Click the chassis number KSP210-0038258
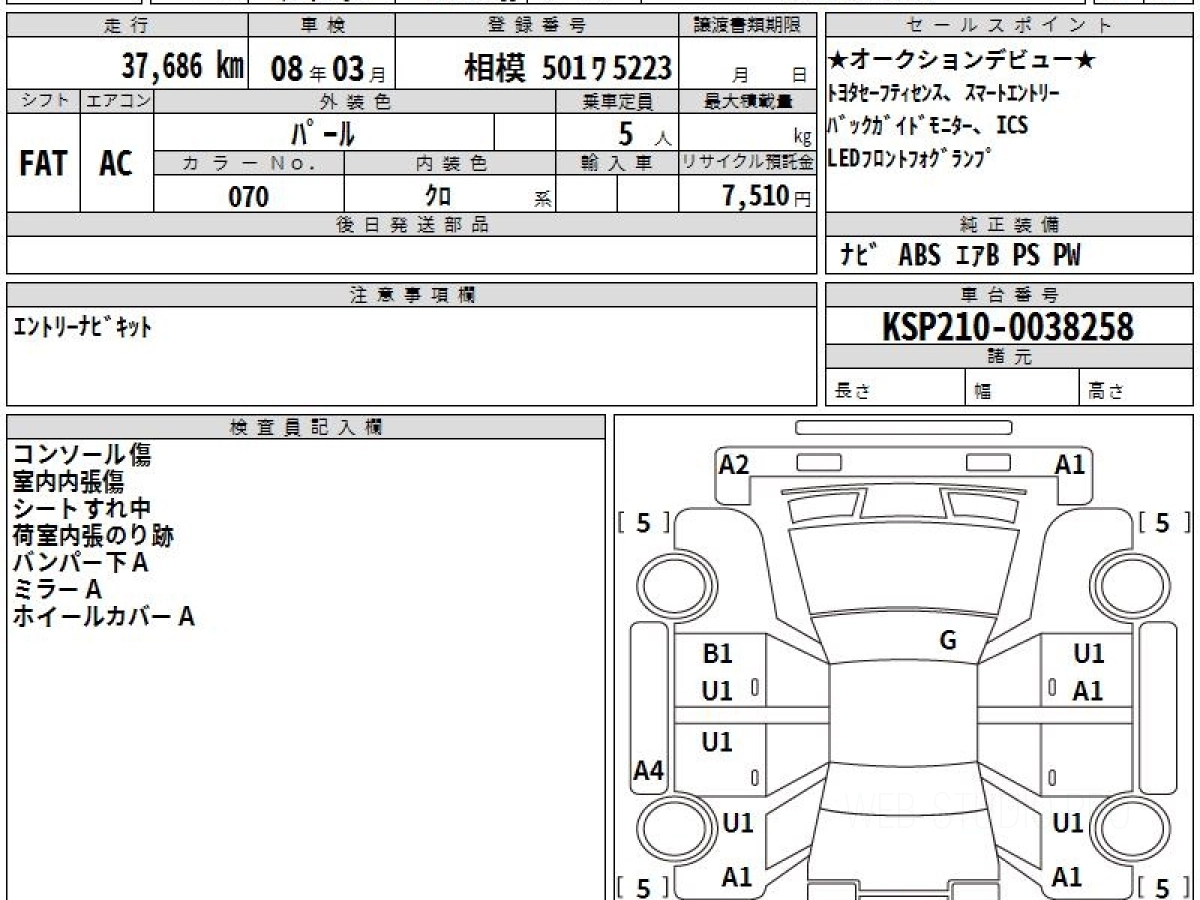Image resolution: width=1200 pixels, height=900 pixels. pyautogui.click(x=1007, y=326)
